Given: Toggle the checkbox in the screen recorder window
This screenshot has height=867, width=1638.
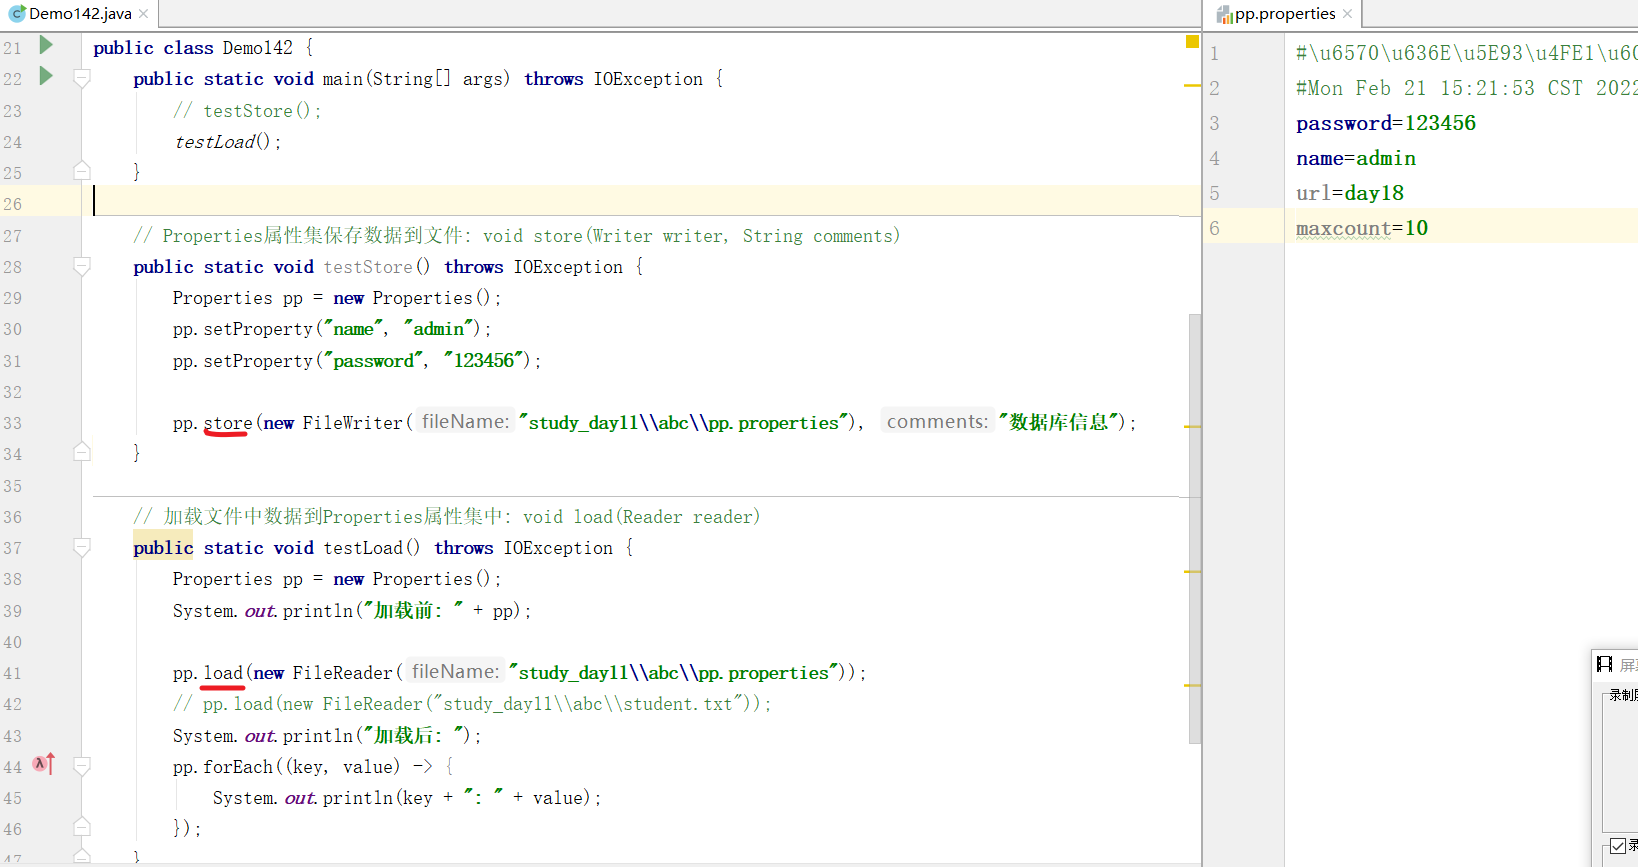Looking at the screenshot, I should pyautogui.click(x=1617, y=846).
